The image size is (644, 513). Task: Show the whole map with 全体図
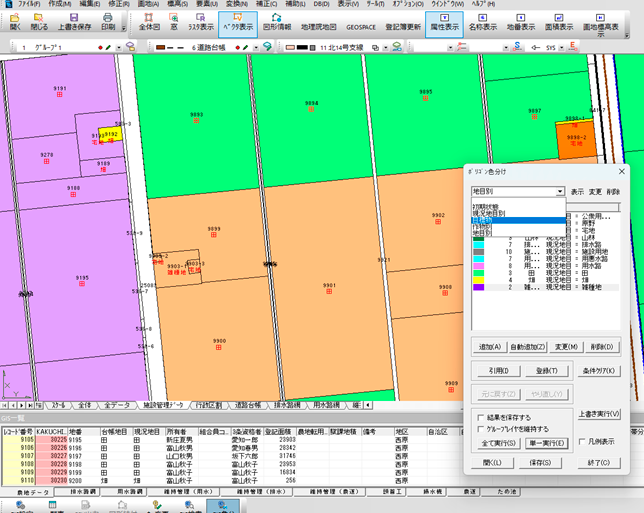click(x=150, y=21)
